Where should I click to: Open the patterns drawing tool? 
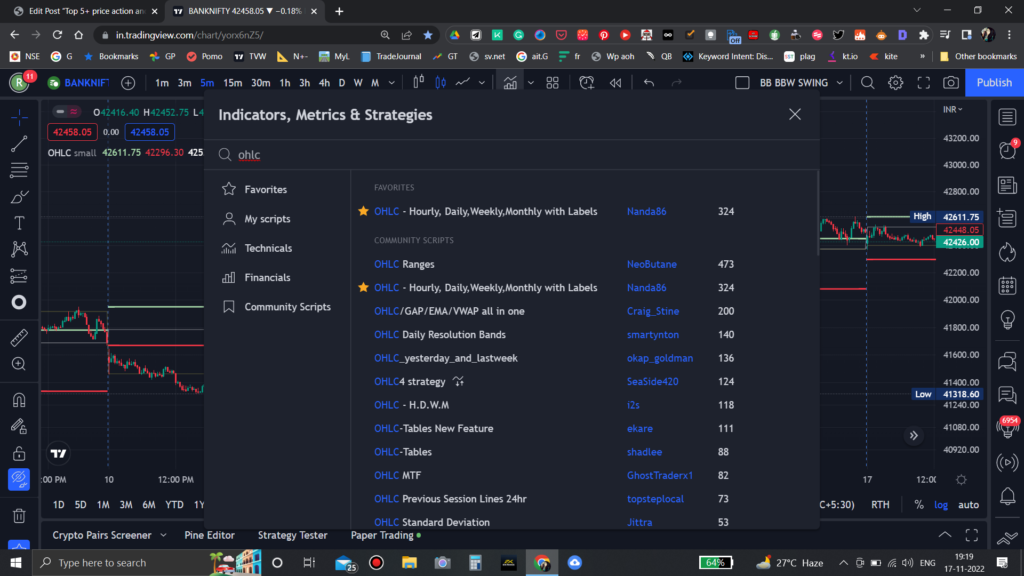(19, 249)
